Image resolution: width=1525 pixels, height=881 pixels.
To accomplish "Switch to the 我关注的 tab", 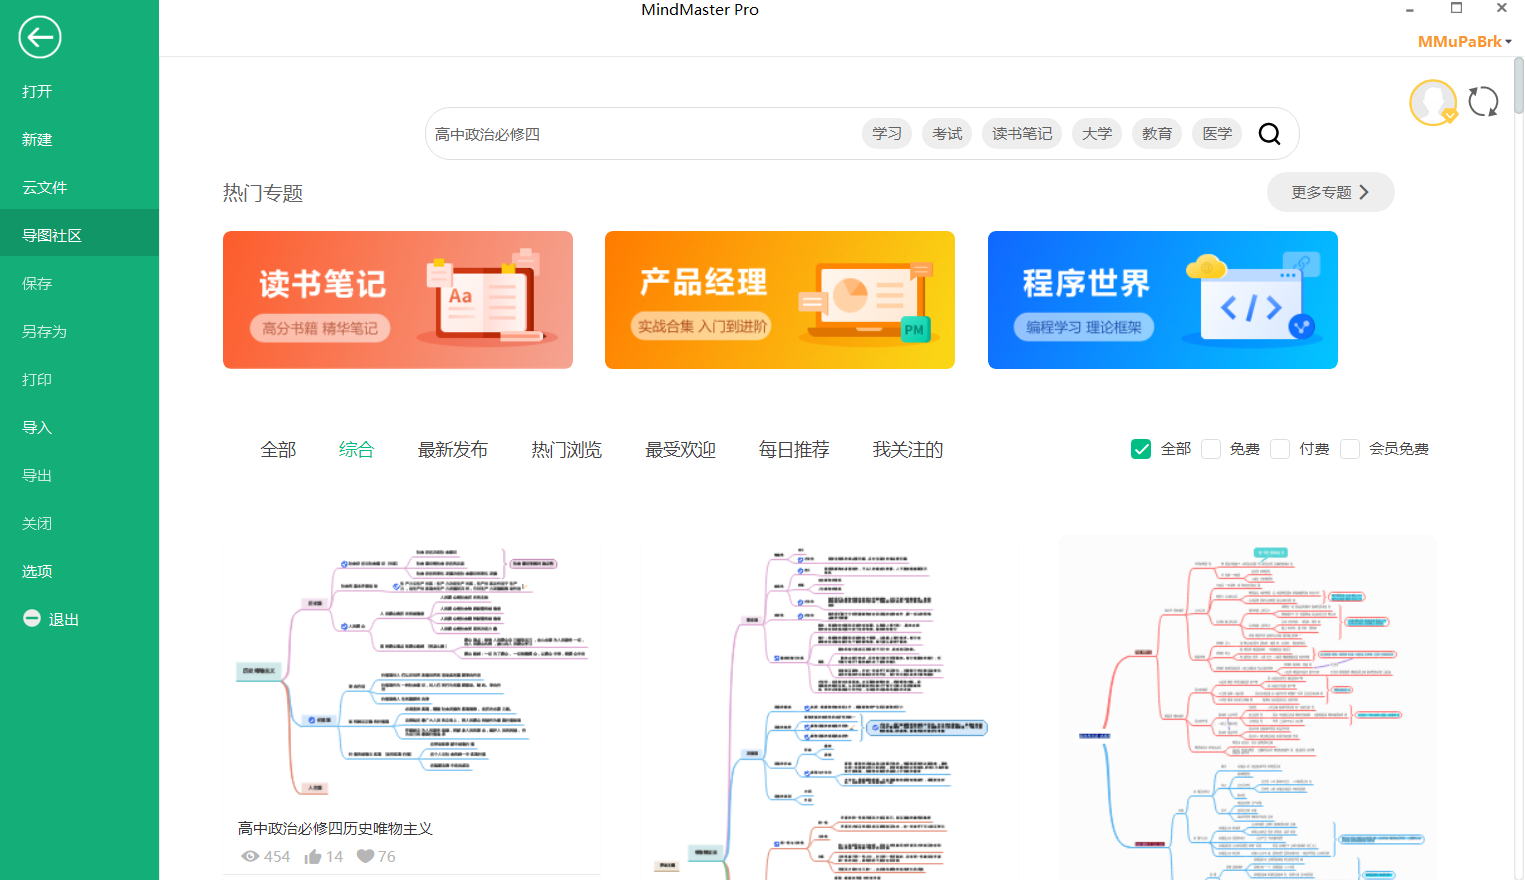I will tap(908, 450).
